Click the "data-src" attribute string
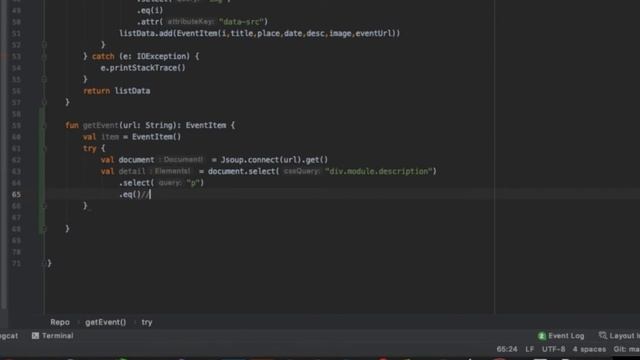This screenshot has height=360, width=640. point(241,22)
